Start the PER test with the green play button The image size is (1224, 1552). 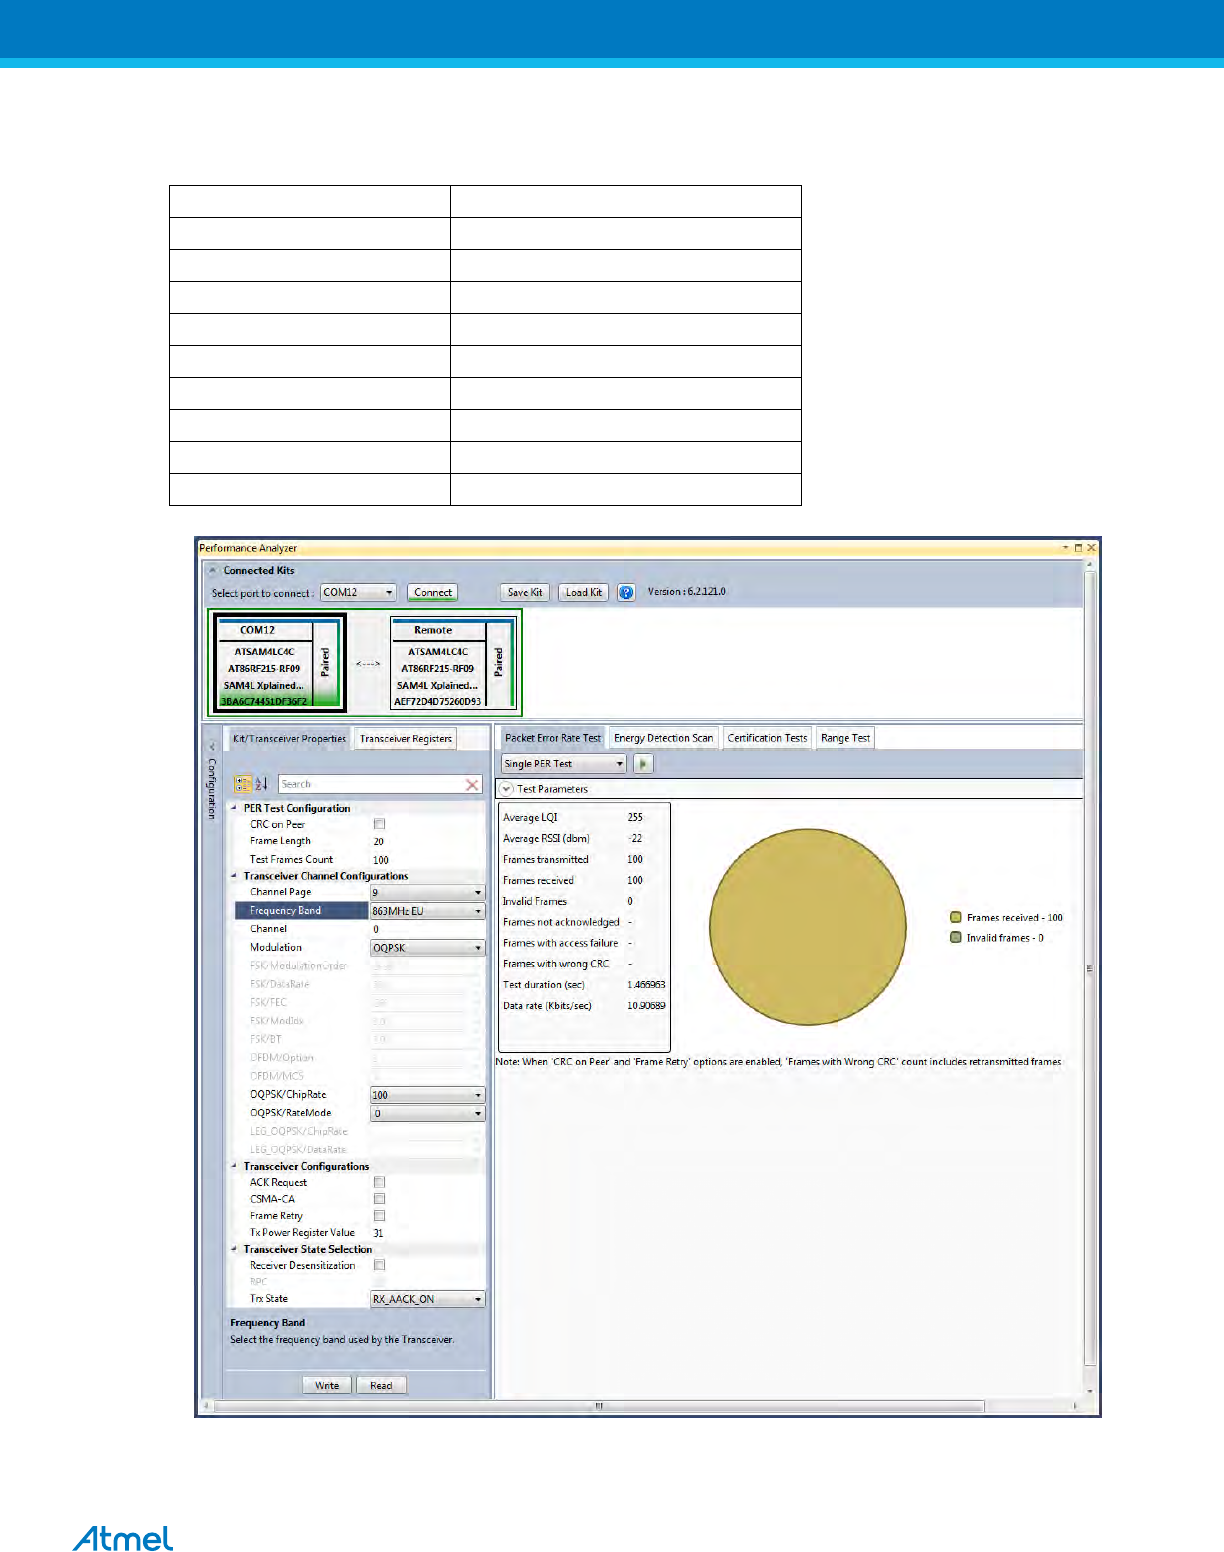643,764
